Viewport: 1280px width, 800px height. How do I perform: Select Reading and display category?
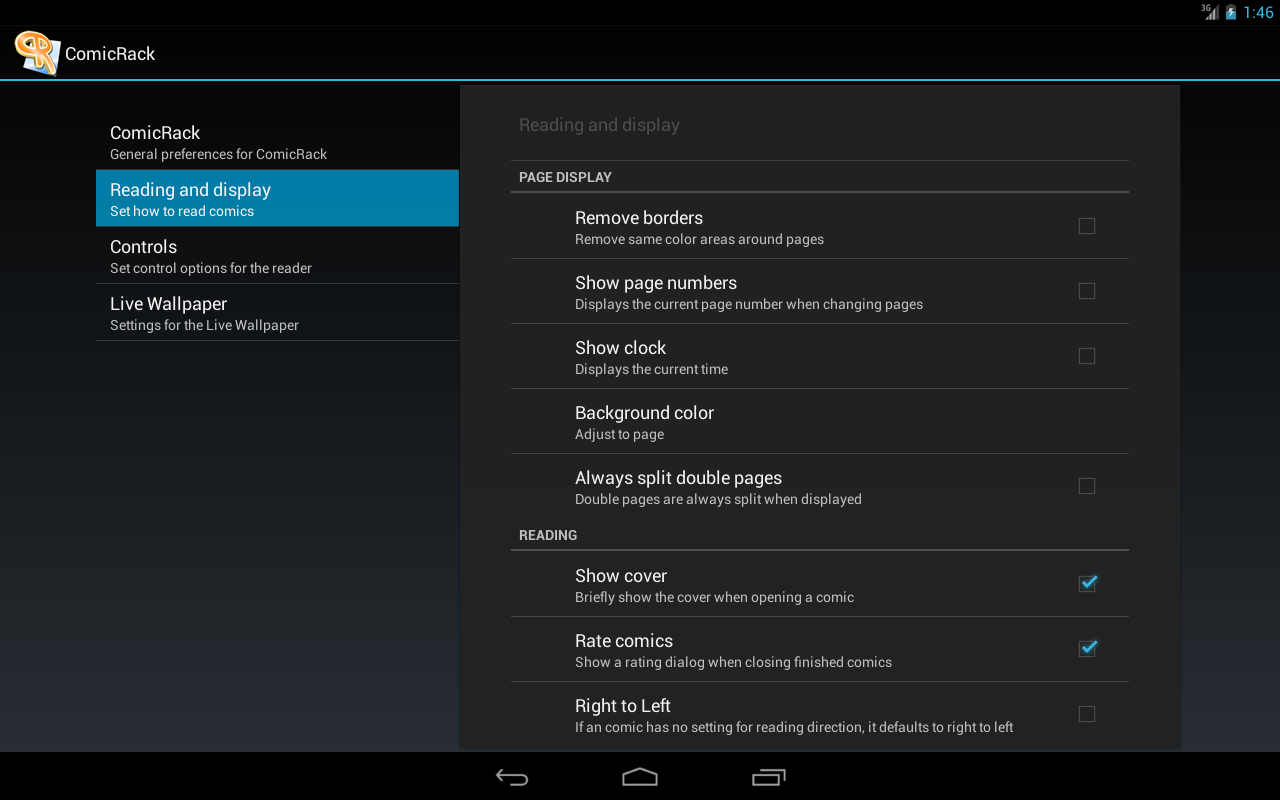point(277,198)
